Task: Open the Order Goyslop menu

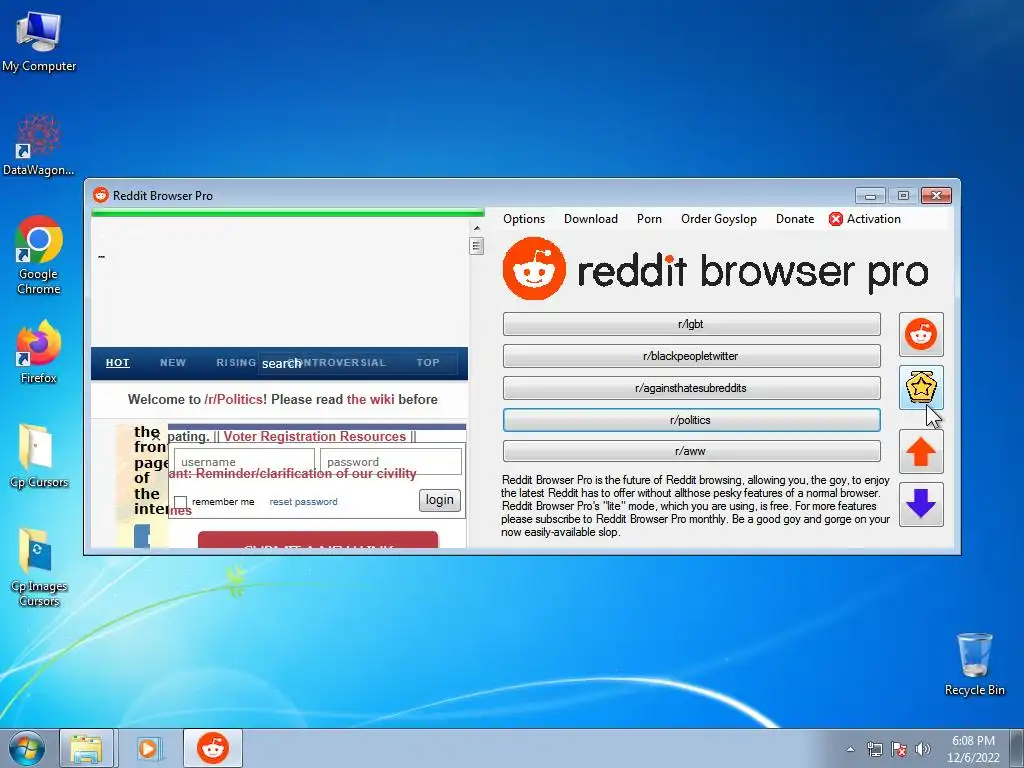Action: 718,219
